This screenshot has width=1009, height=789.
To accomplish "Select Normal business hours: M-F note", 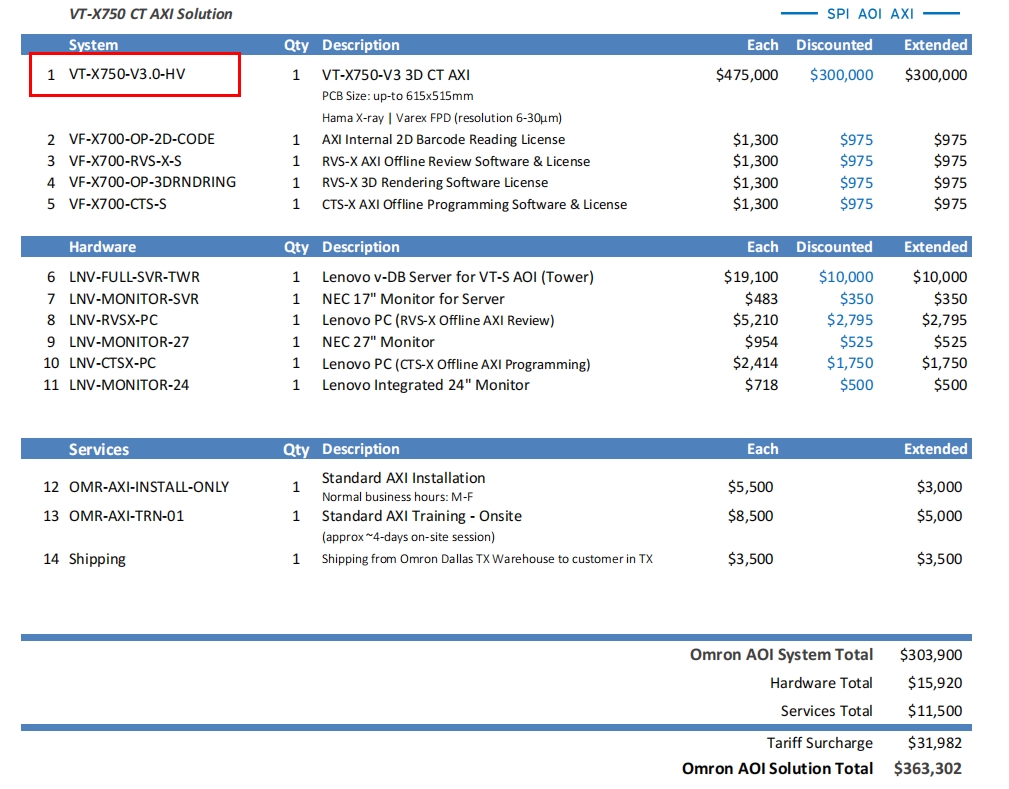I will point(397,497).
